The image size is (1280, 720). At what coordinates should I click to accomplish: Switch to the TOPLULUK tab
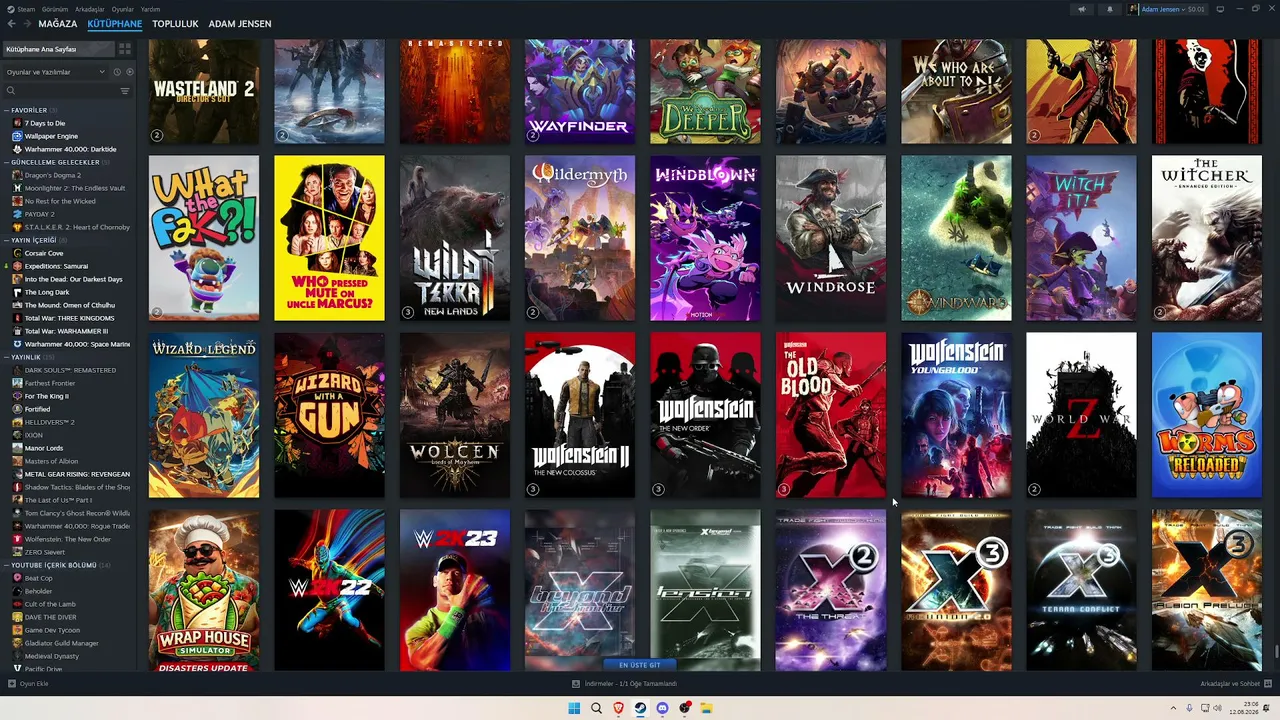(x=175, y=24)
